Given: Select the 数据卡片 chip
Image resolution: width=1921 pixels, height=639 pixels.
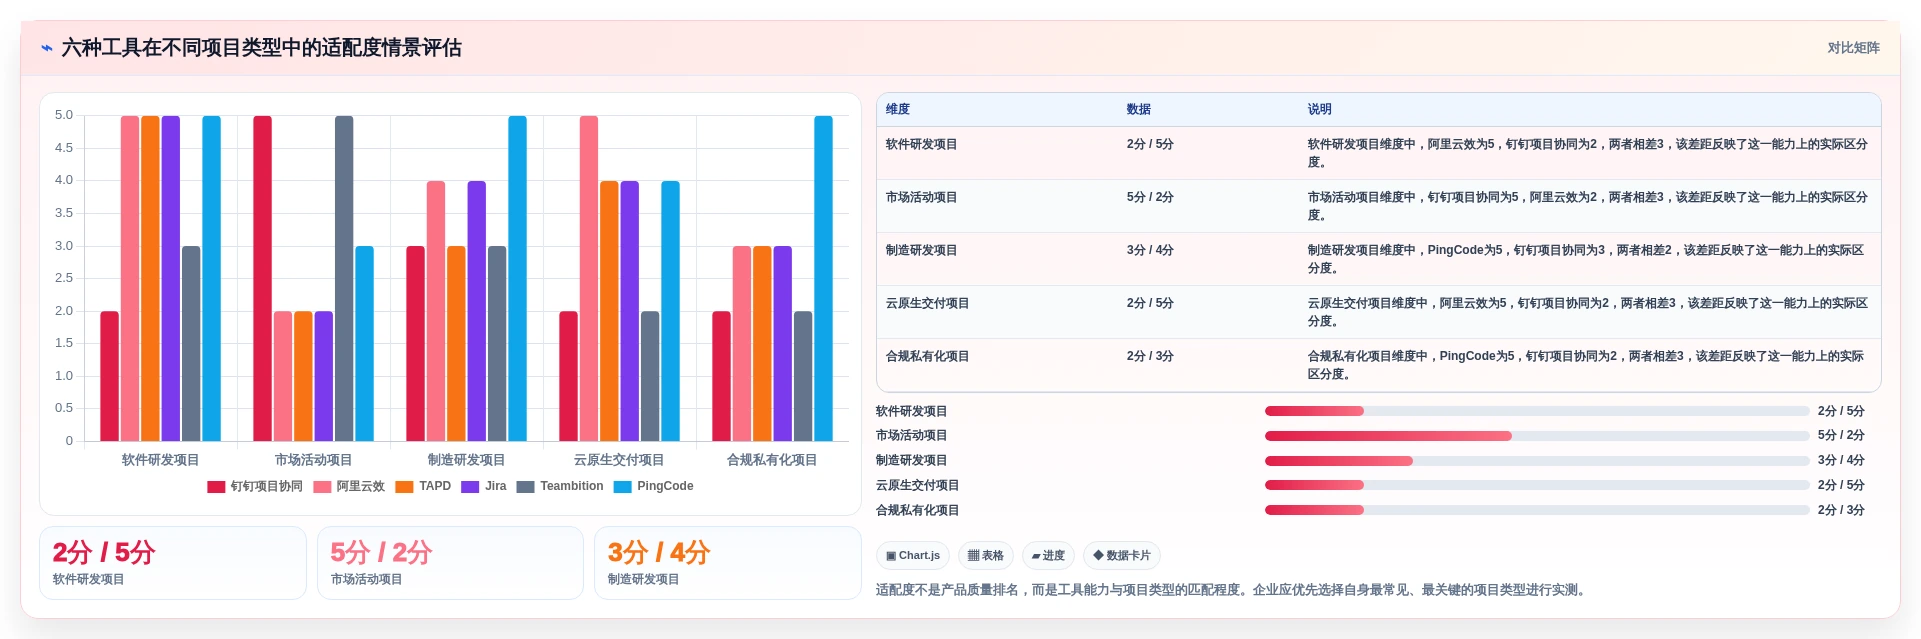Looking at the screenshot, I should 1121,556.
